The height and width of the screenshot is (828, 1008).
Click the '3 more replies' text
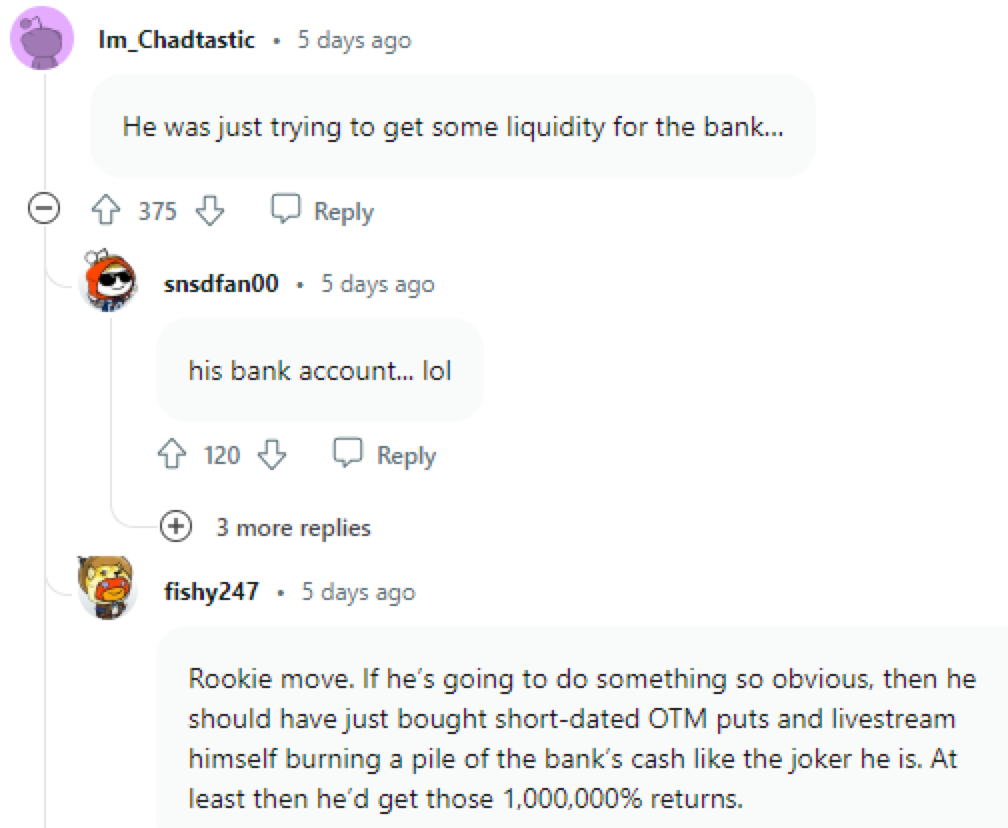point(294,528)
